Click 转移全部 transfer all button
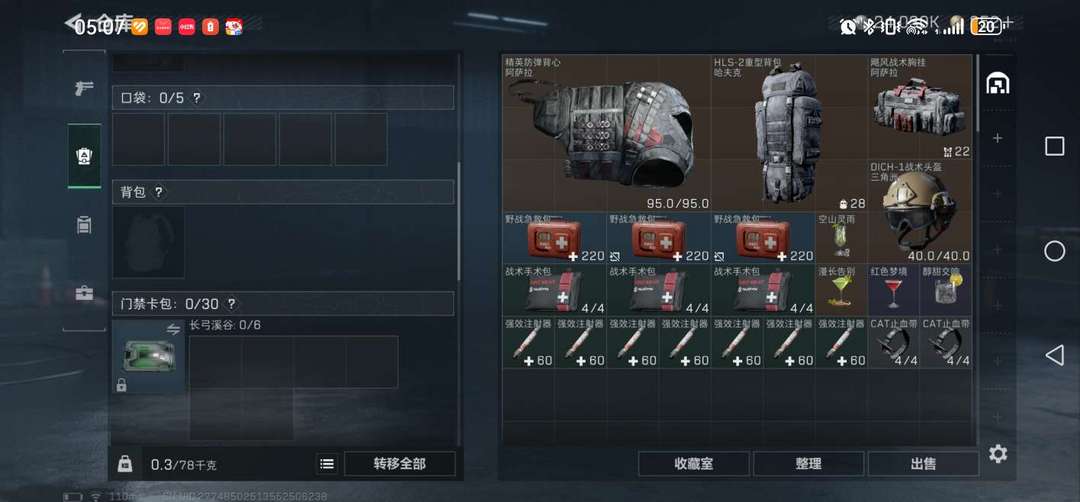Viewport: 1080px width, 502px height. [x=399, y=464]
